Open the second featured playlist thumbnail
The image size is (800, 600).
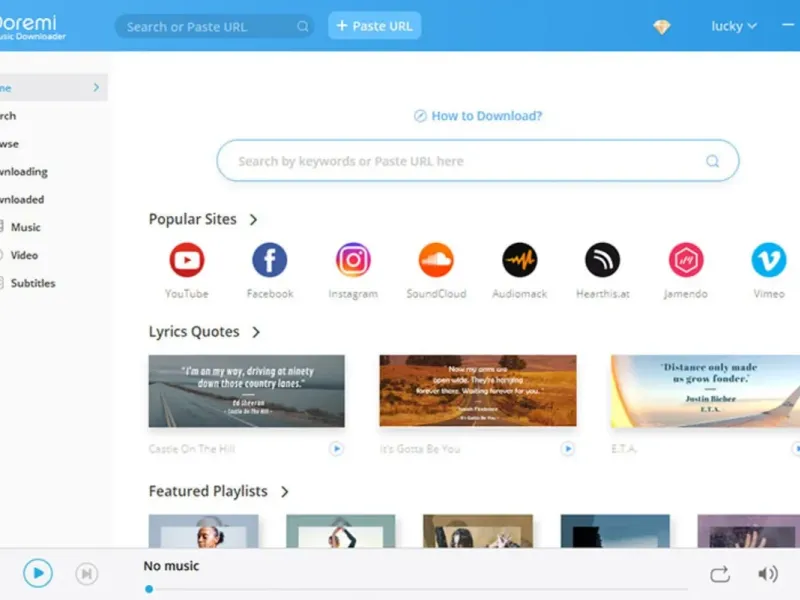pyautogui.click(x=341, y=531)
